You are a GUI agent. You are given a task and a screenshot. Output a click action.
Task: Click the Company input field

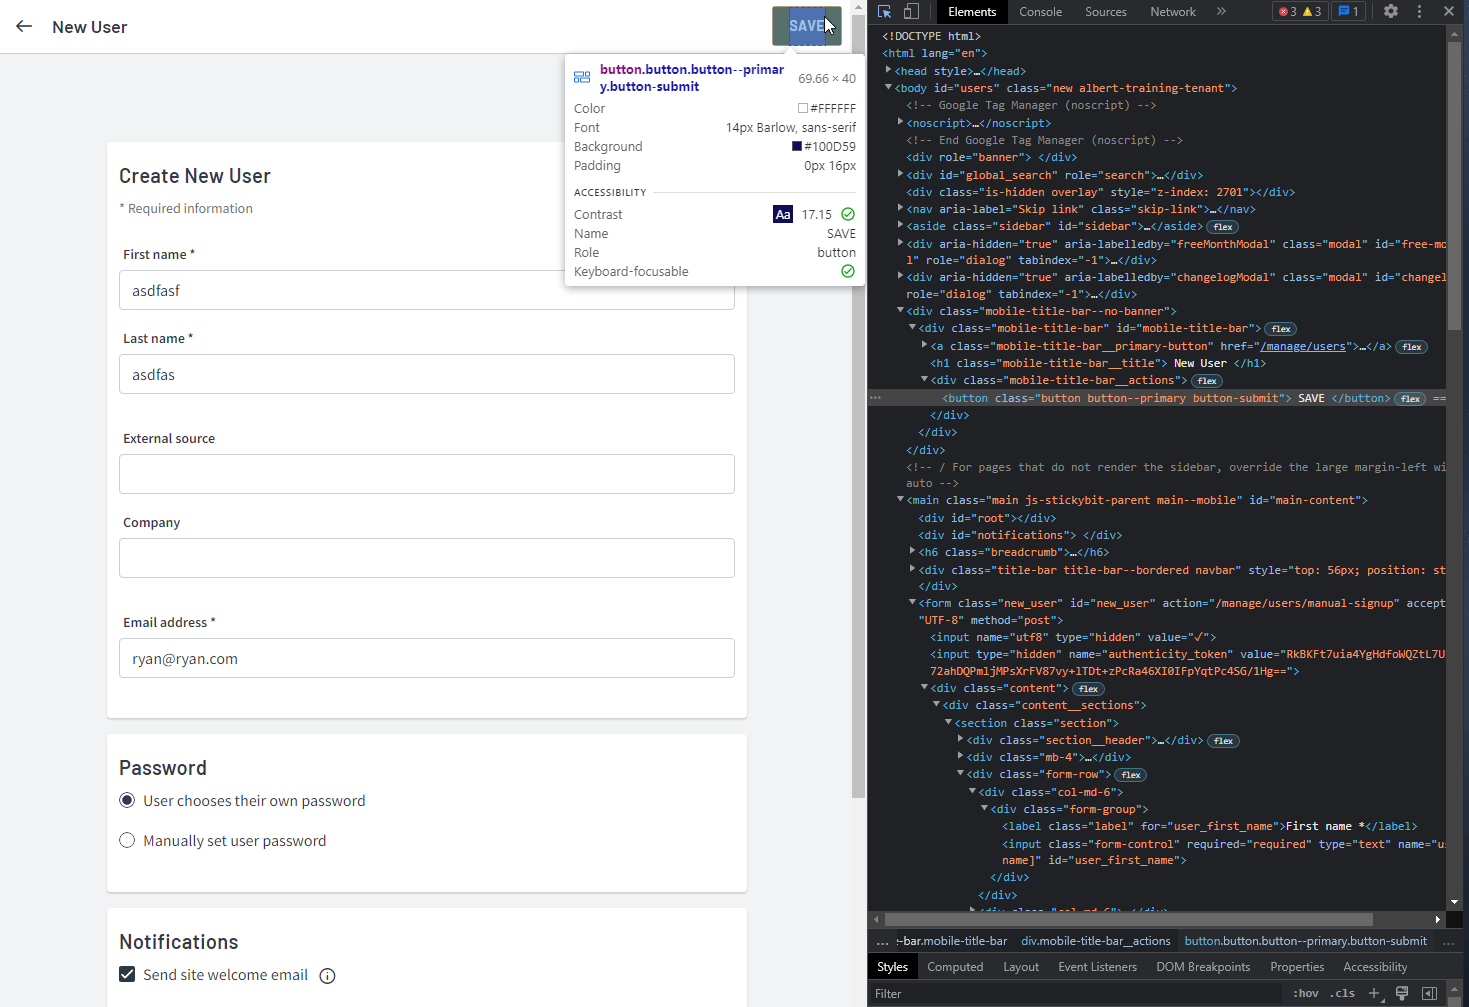pos(427,558)
